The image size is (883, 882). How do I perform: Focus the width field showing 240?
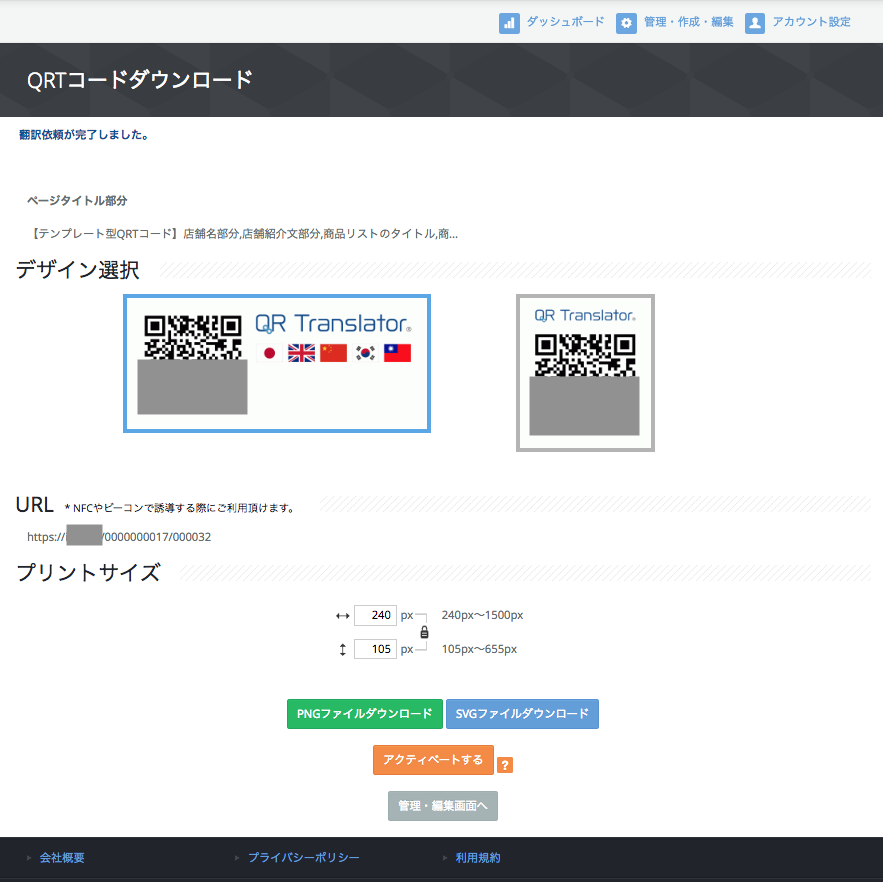click(375, 615)
